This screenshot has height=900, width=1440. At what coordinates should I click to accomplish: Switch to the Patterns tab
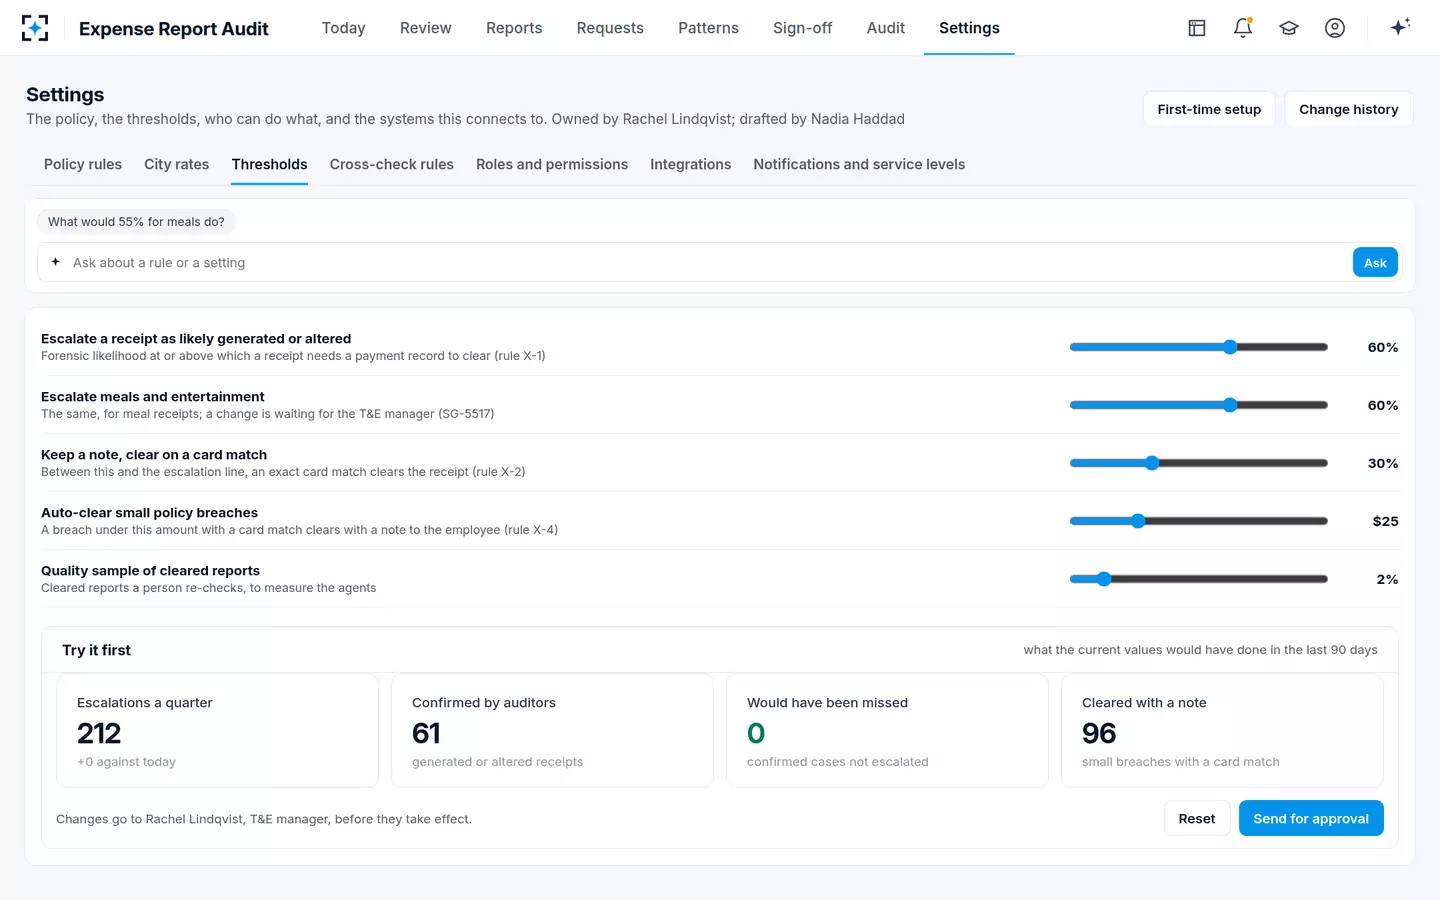pos(708,28)
